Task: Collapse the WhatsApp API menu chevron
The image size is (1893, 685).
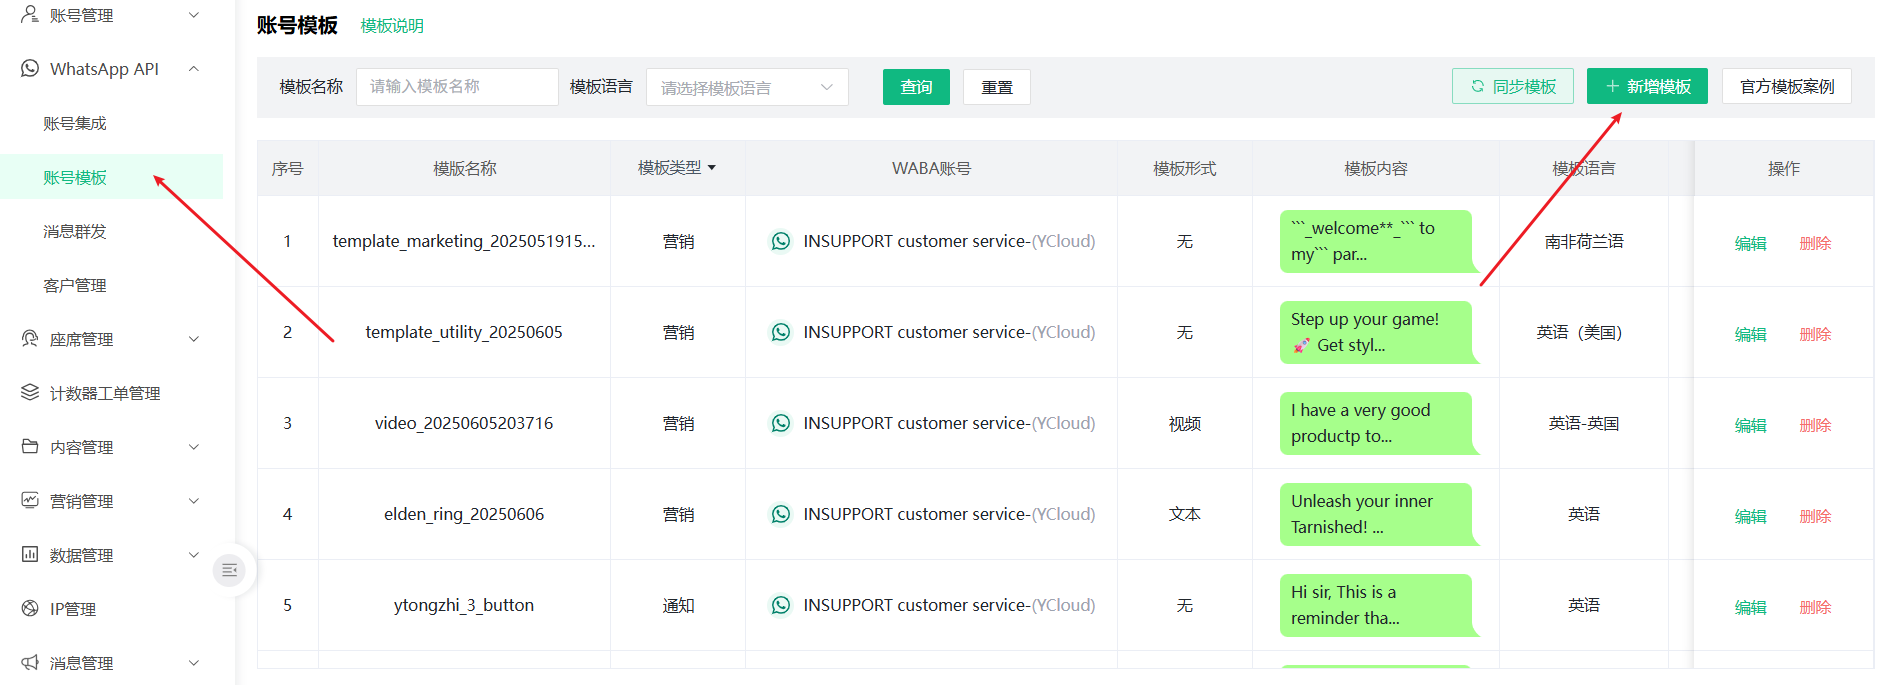Action: [194, 69]
